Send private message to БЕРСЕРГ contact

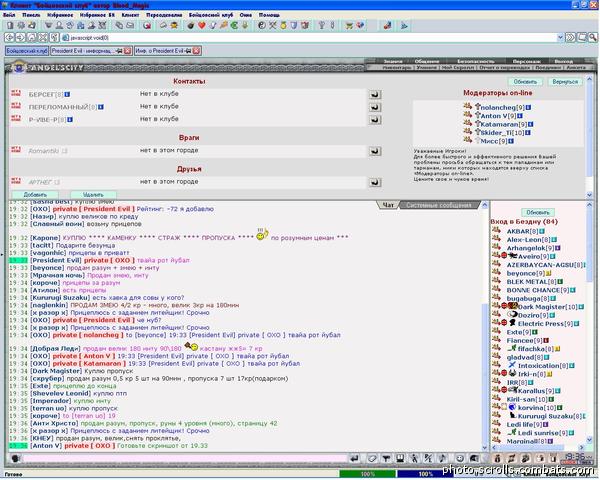point(375,94)
